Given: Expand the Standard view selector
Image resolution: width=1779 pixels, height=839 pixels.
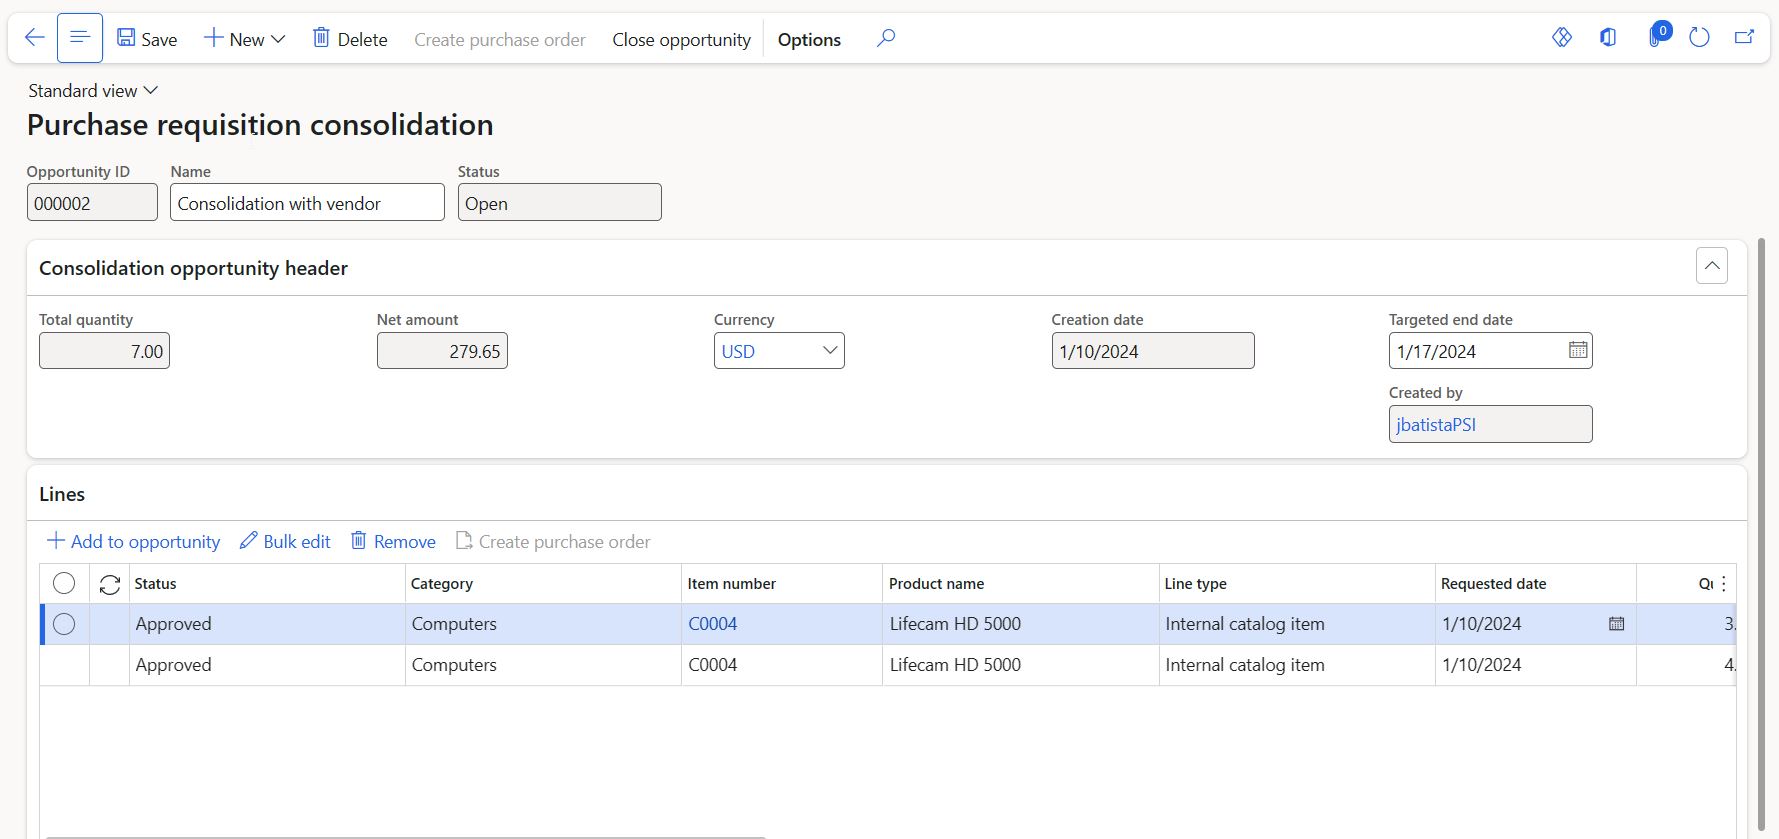Looking at the screenshot, I should [93, 91].
